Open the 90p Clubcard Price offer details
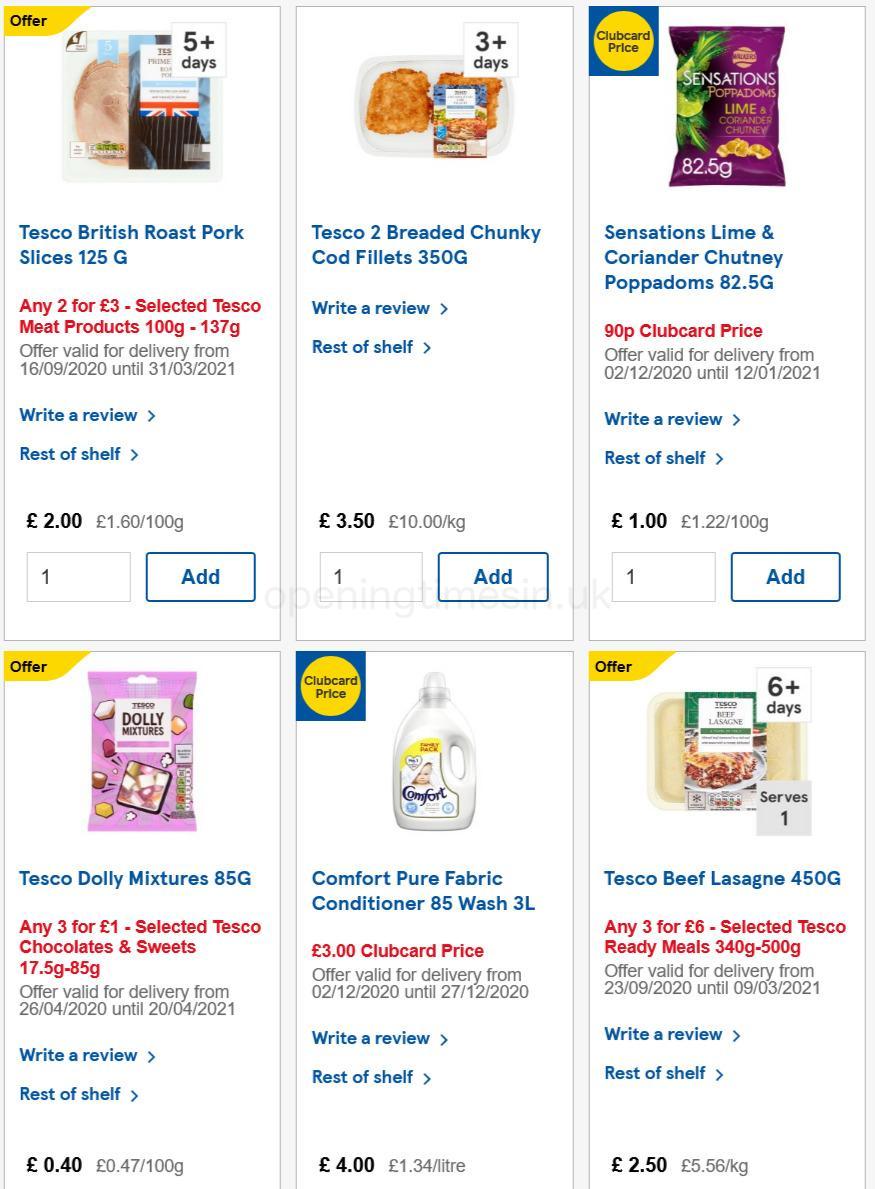The image size is (875, 1189). point(683,331)
